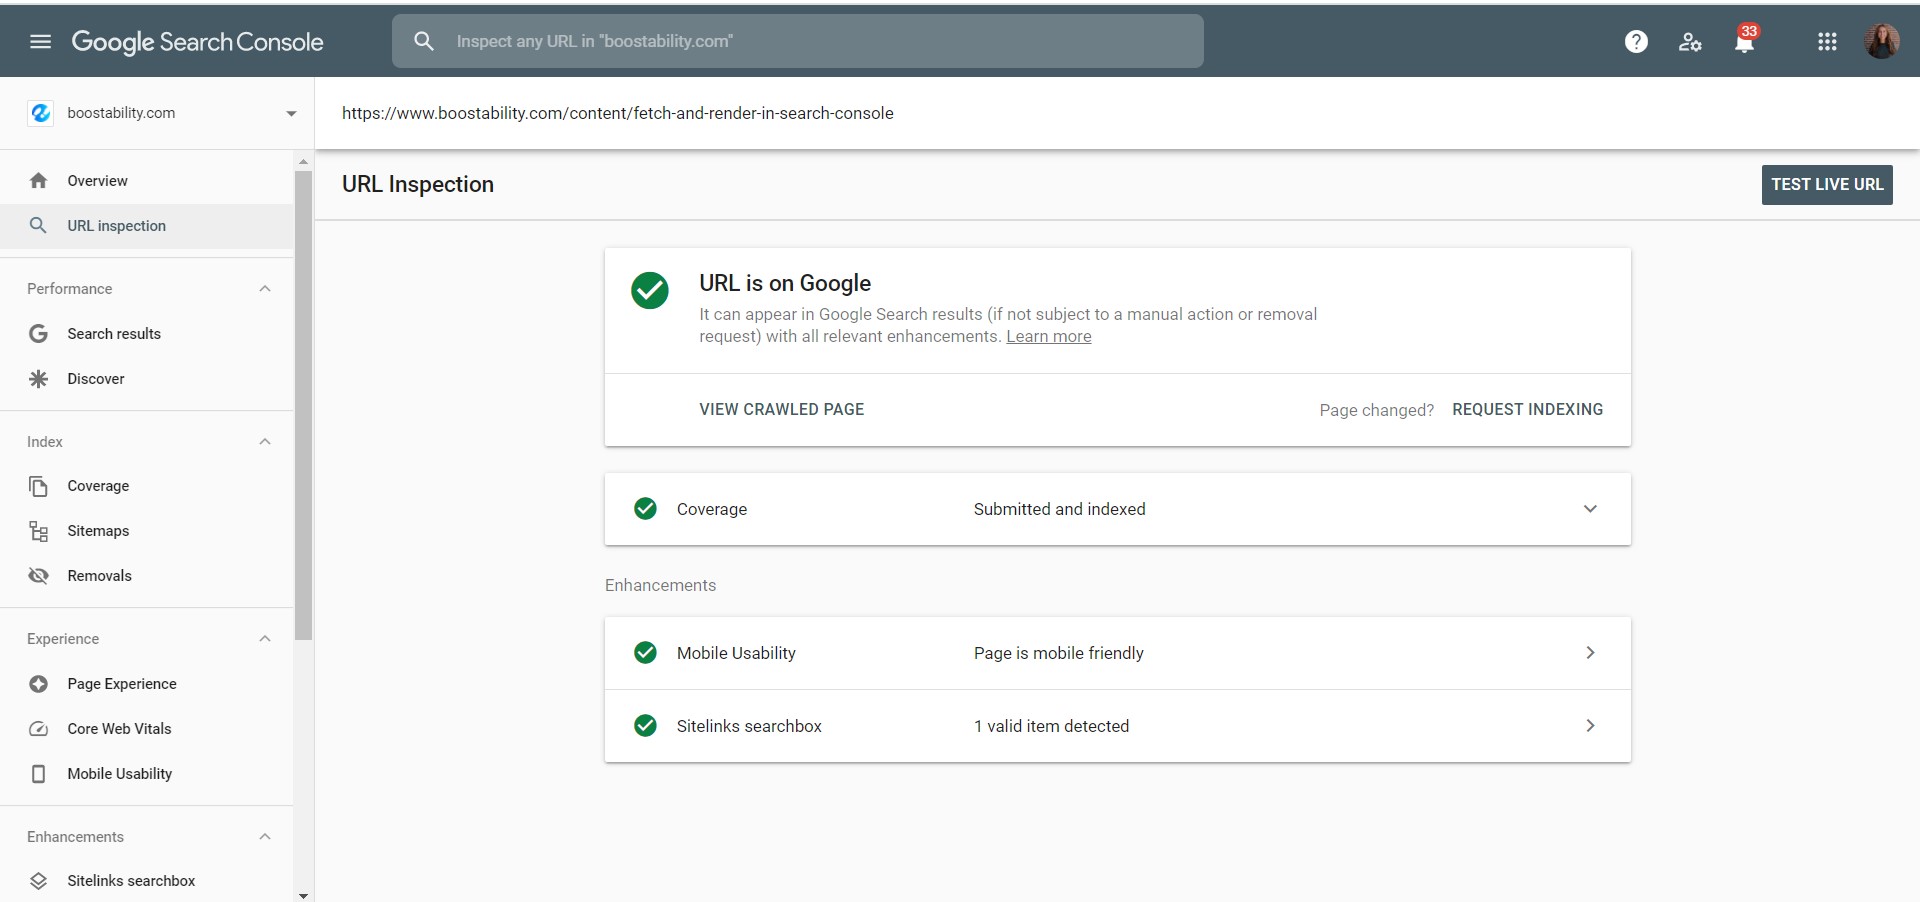
Task: Click the TEST LIVE URL button
Action: 1826,184
